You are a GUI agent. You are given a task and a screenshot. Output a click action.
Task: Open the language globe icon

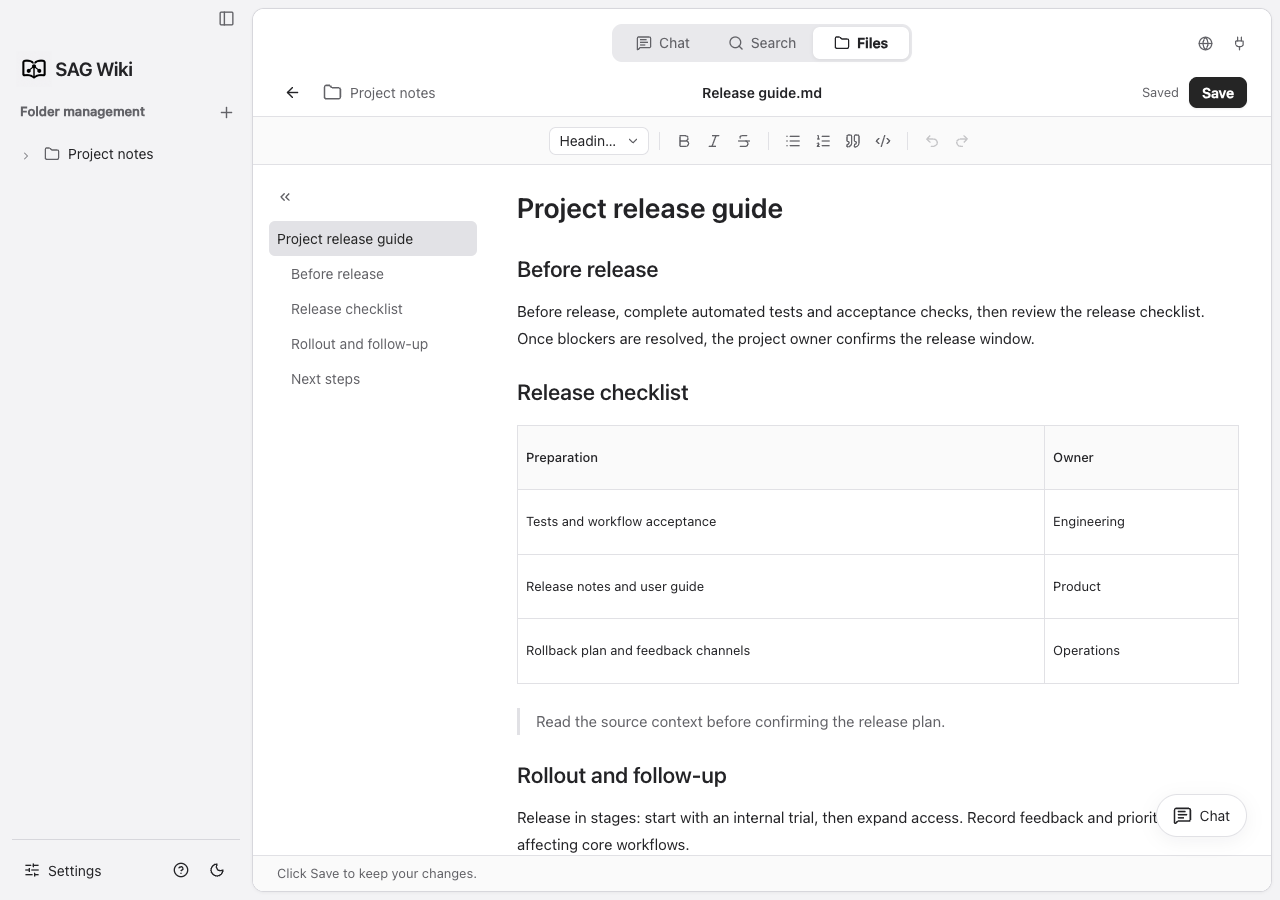(1205, 43)
